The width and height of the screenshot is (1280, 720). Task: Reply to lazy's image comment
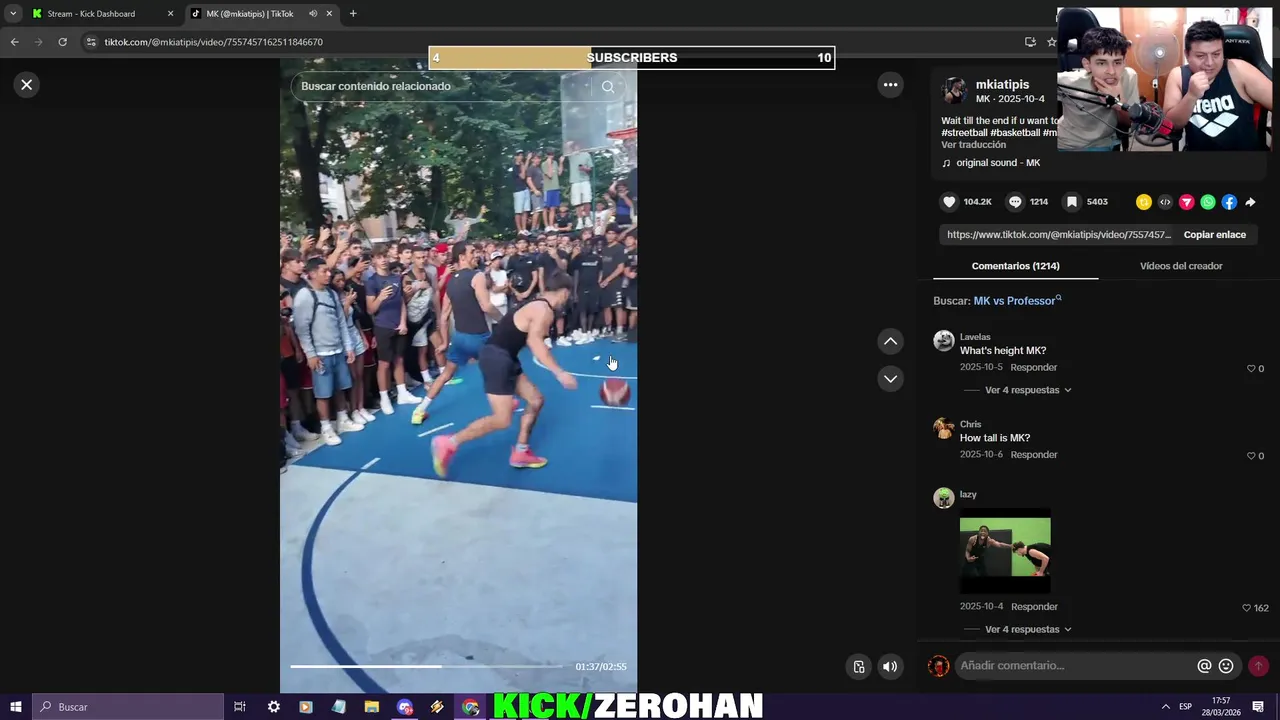coord(1033,607)
